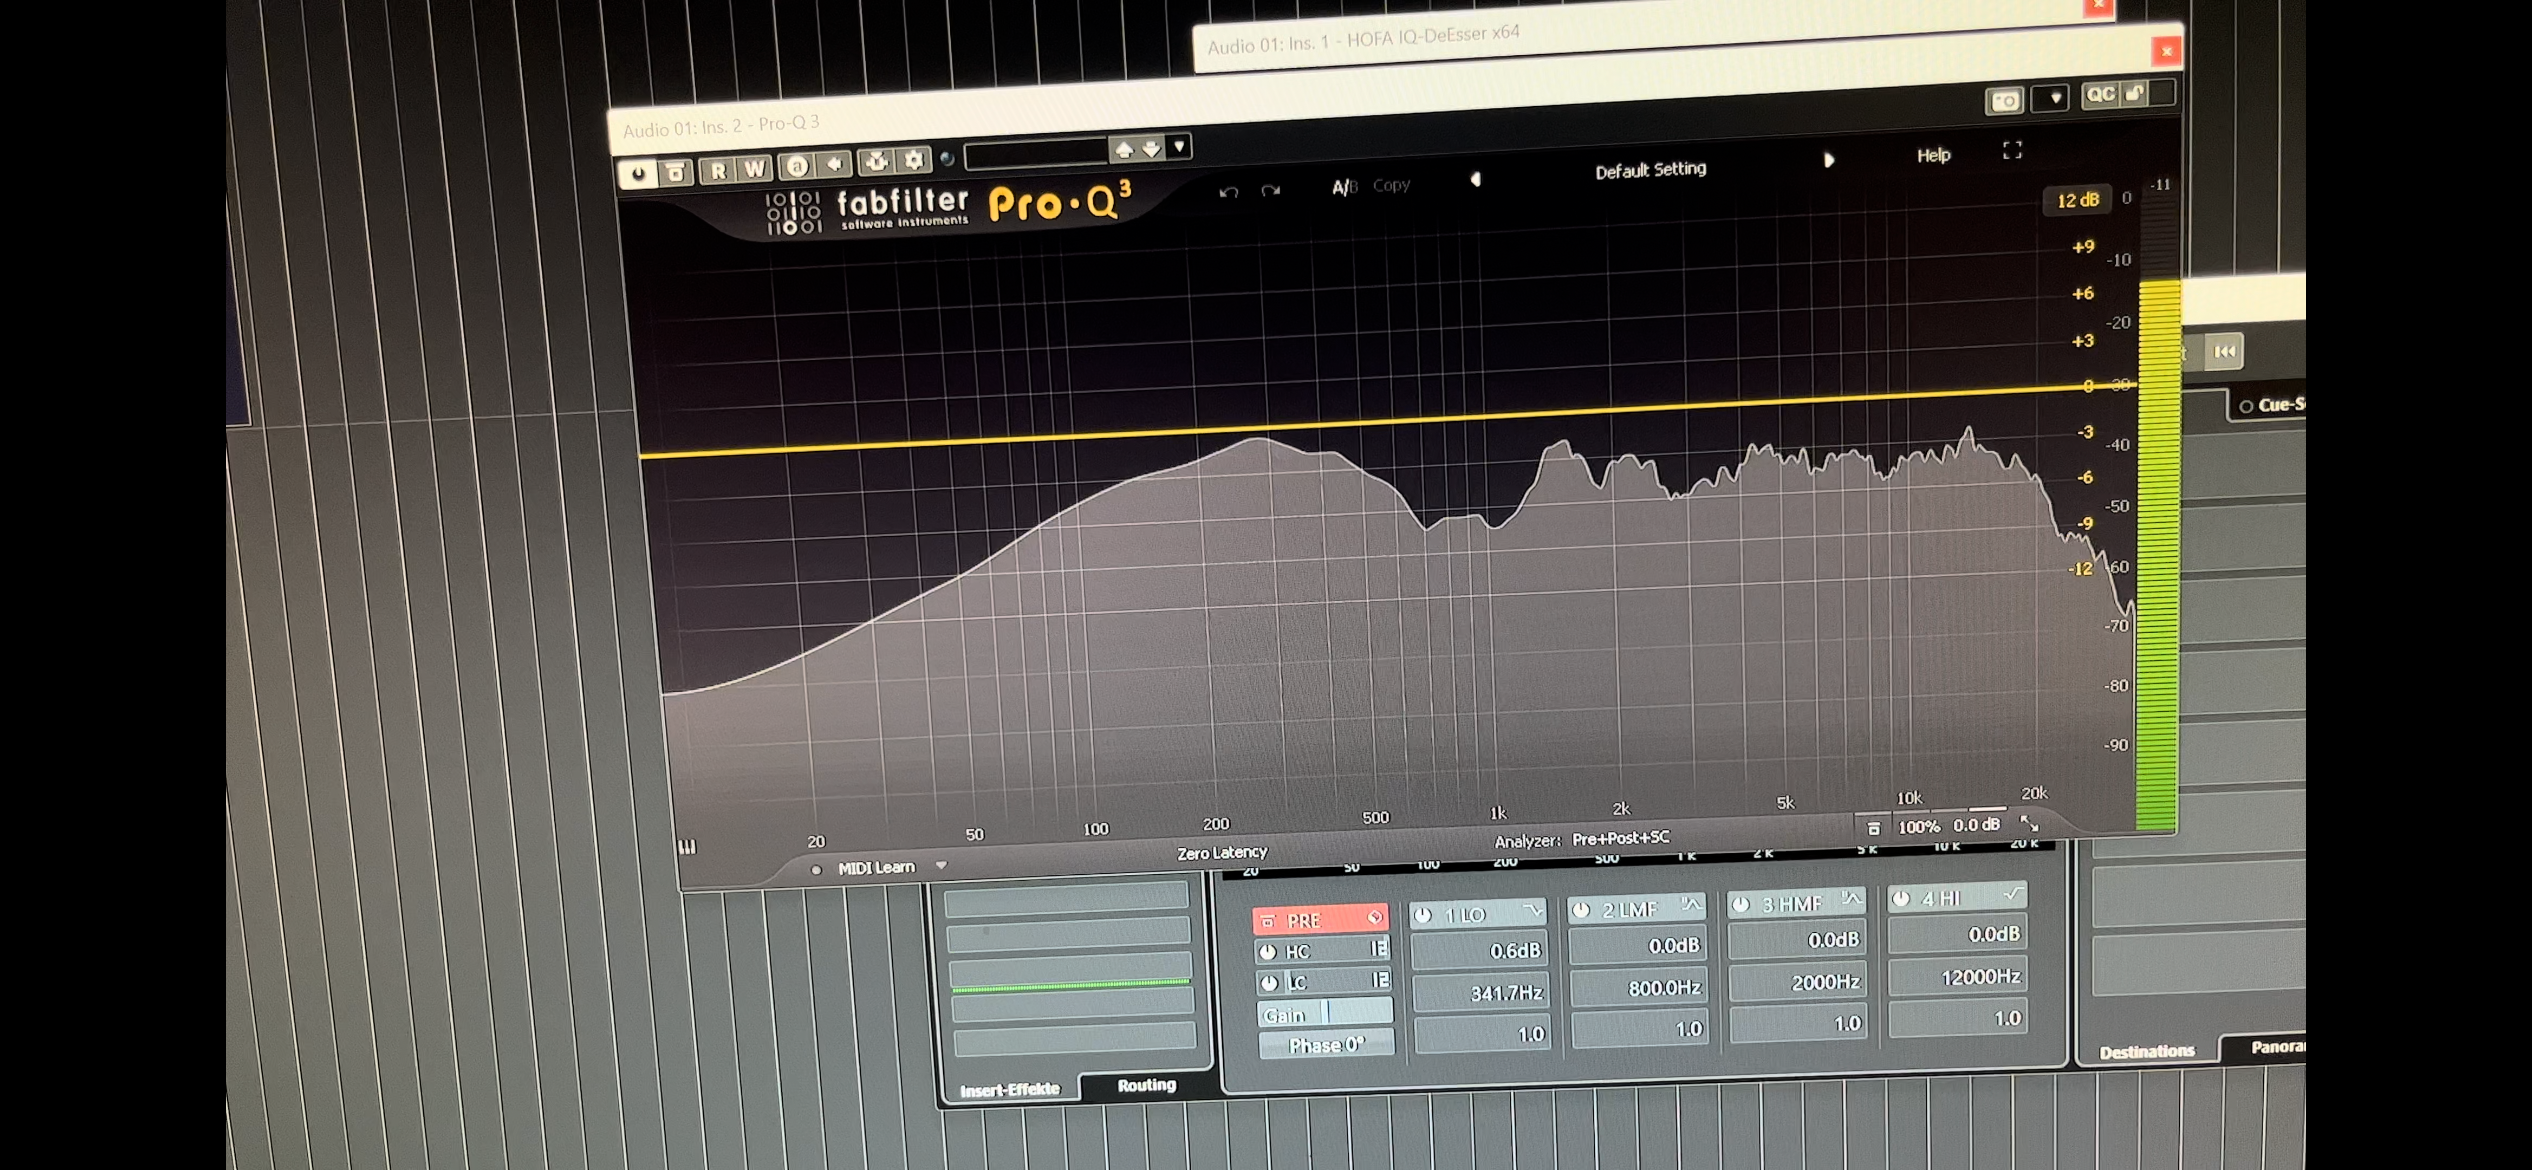
Task: Change the 1 LO band filter type icon
Action: pyautogui.click(x=1531, y=911)
